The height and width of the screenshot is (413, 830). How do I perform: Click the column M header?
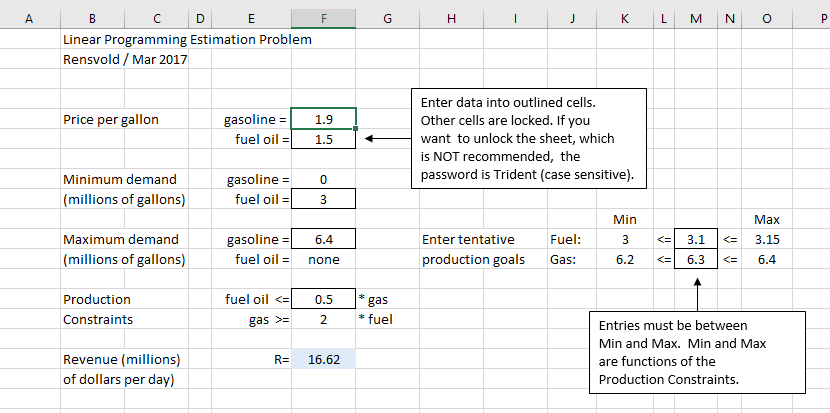coord(696,18)
